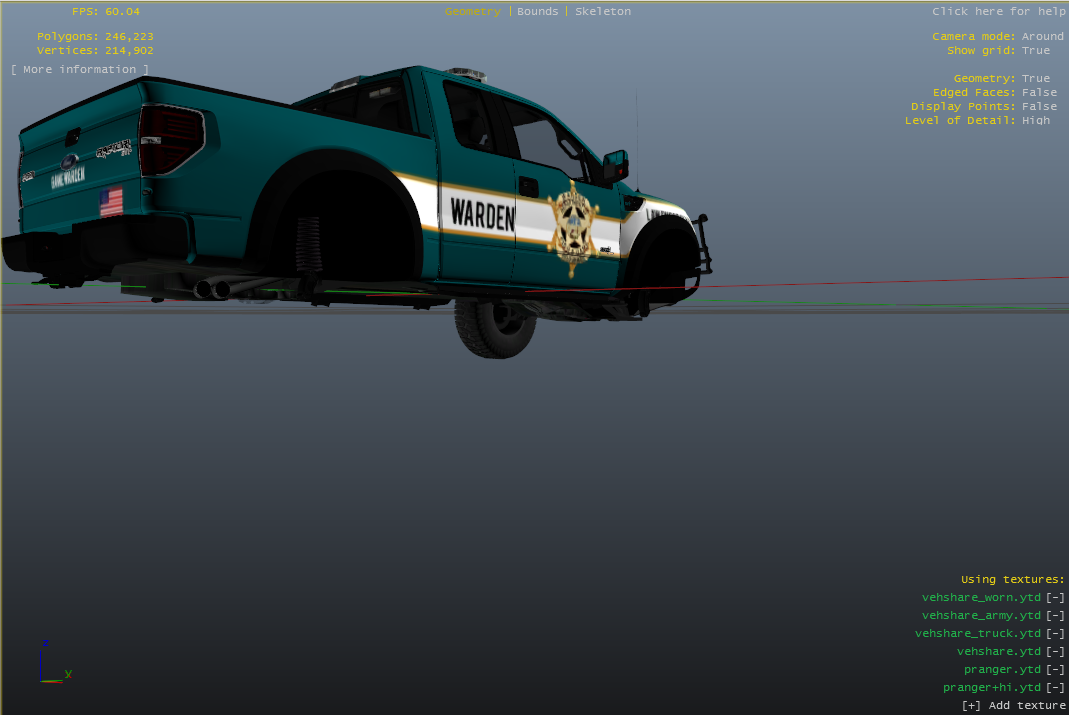Switch to the Bounds tab

click(x=537, y=12)
